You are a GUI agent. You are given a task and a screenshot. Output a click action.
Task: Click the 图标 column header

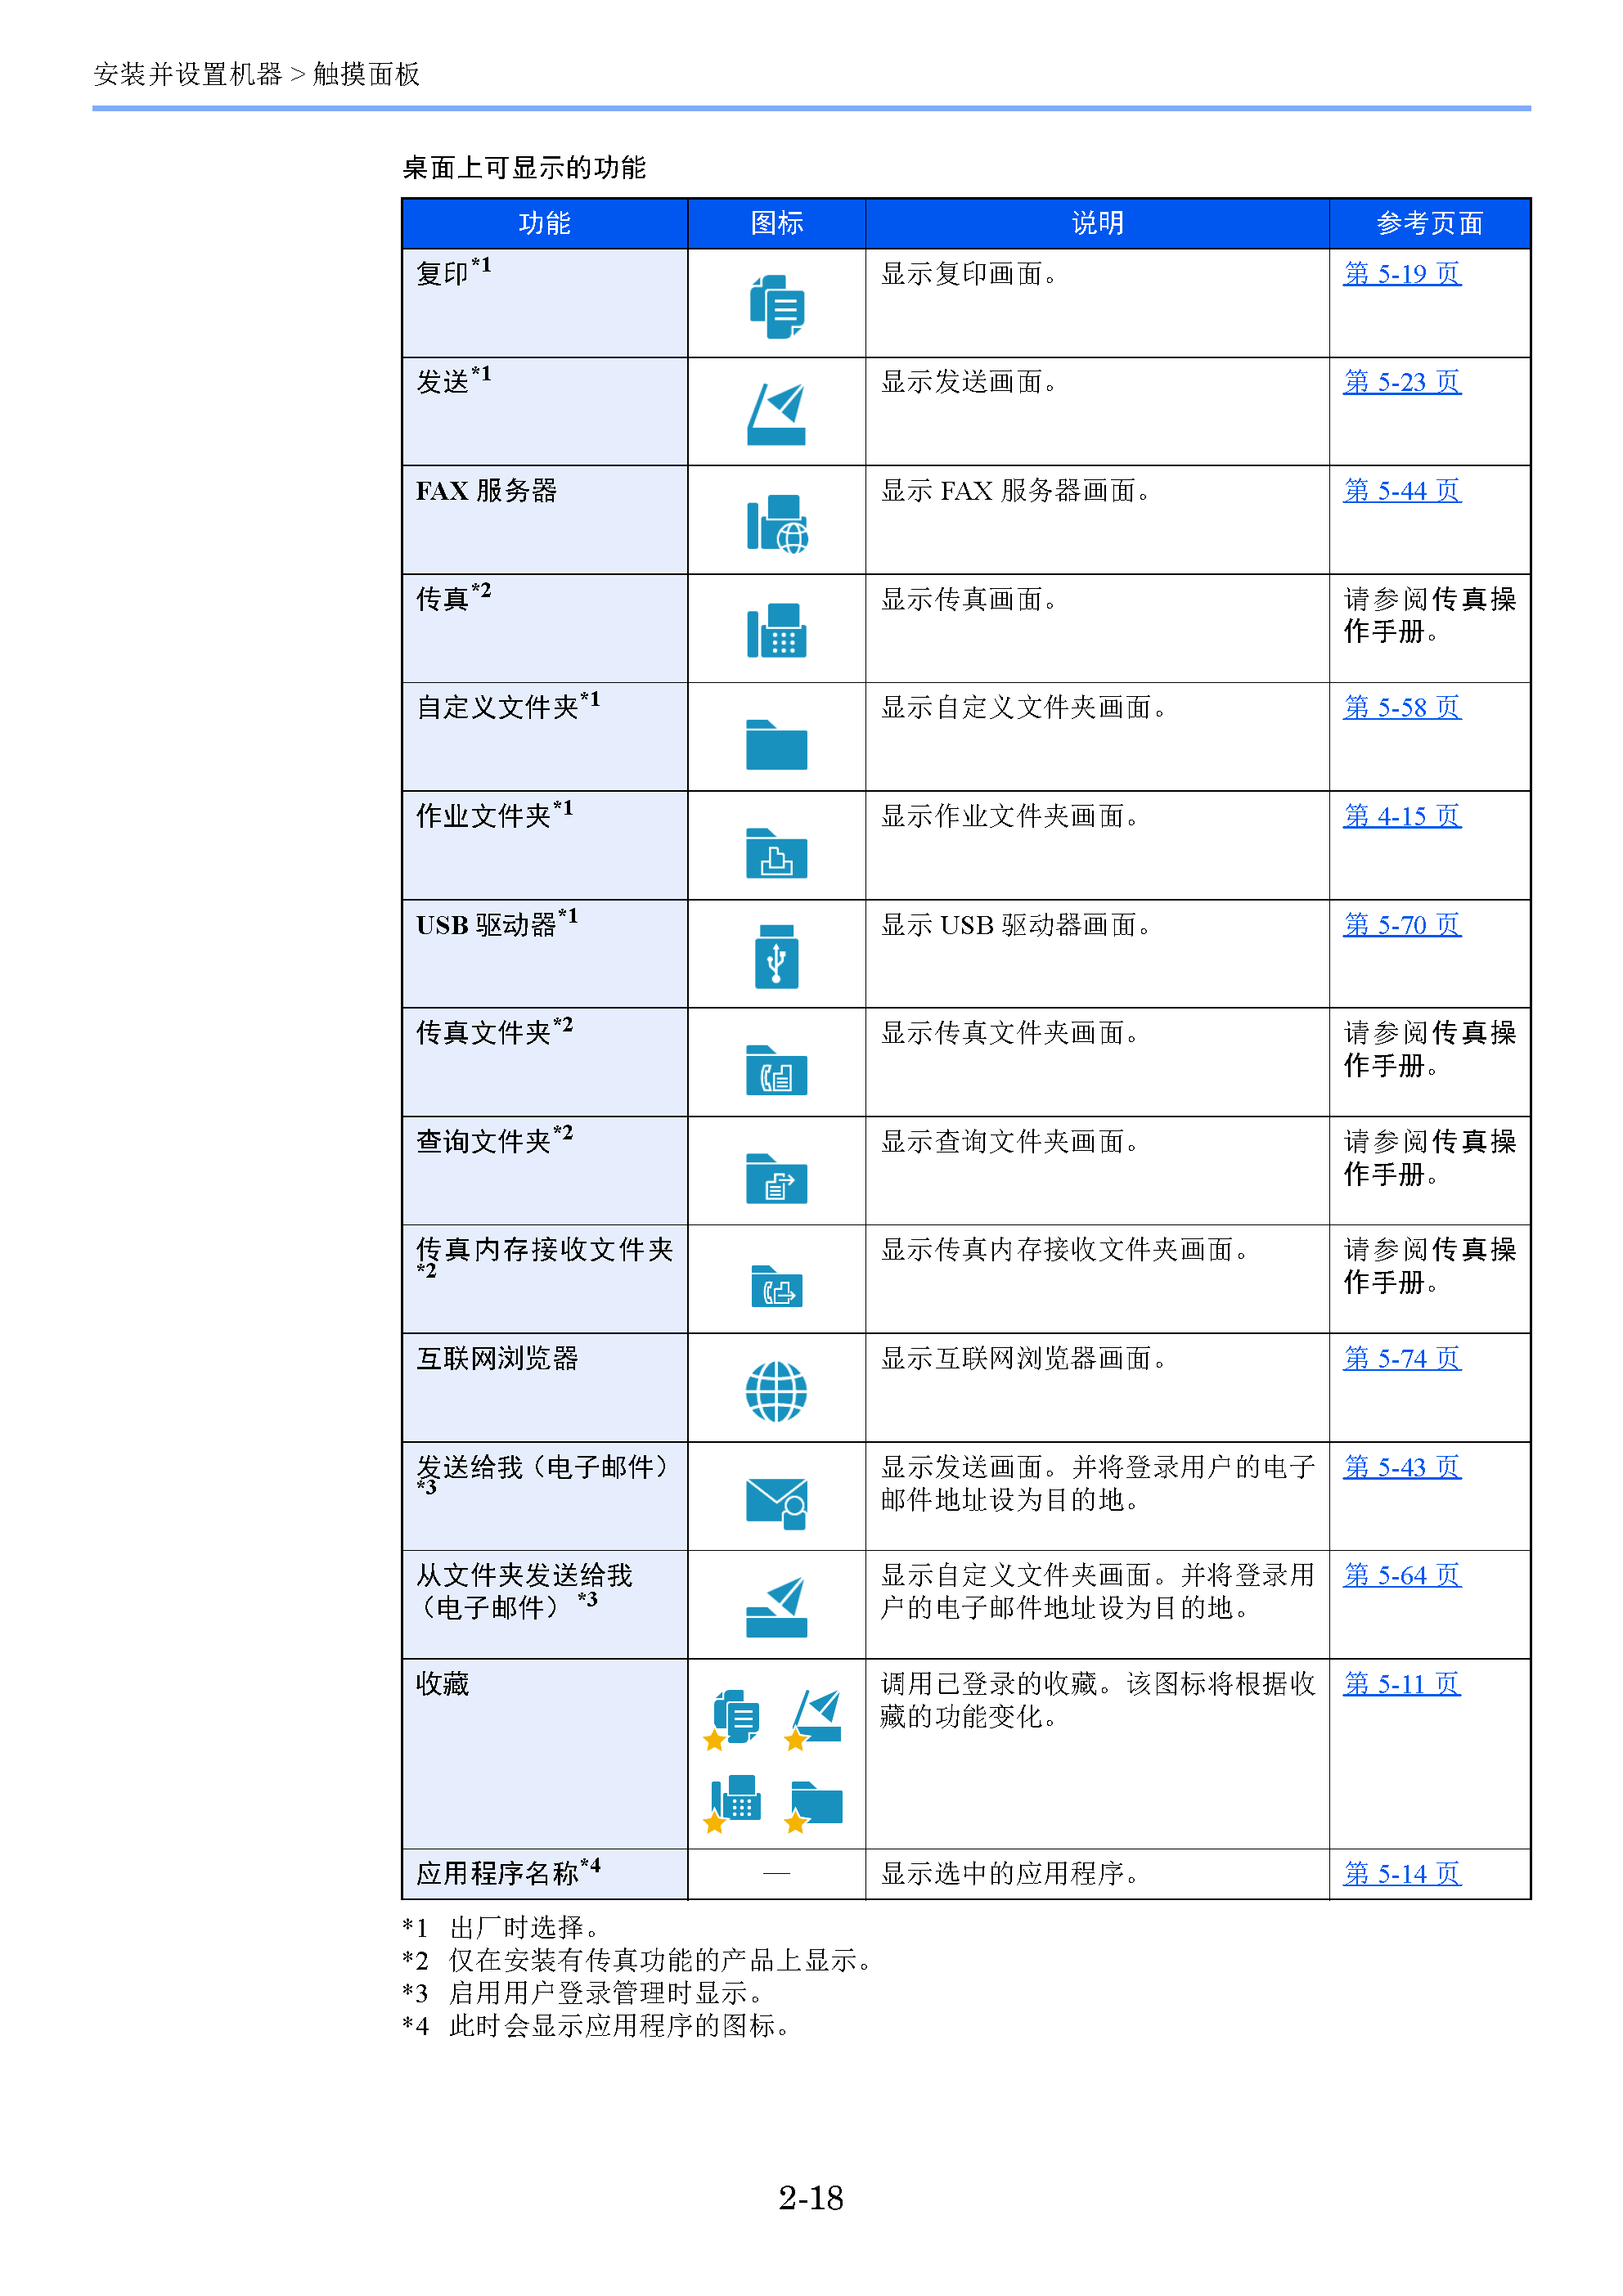pos(777,223)
